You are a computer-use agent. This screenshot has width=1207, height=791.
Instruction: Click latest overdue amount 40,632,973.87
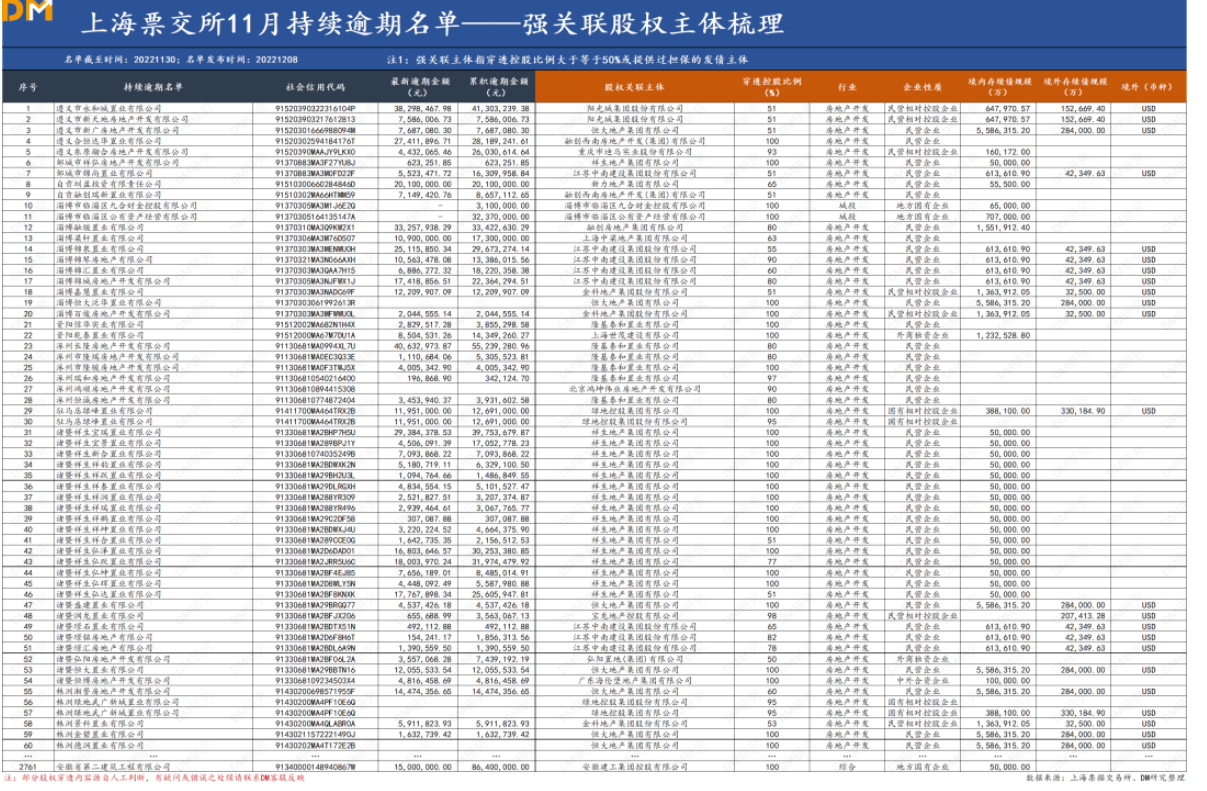click(x=423, y=346)
